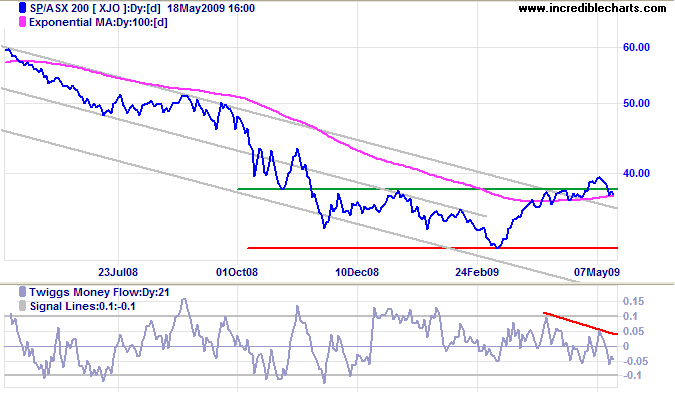Click the -0.1 money flow axis value
The height and width of the screenshot is (395, 675).
point(633,376)
